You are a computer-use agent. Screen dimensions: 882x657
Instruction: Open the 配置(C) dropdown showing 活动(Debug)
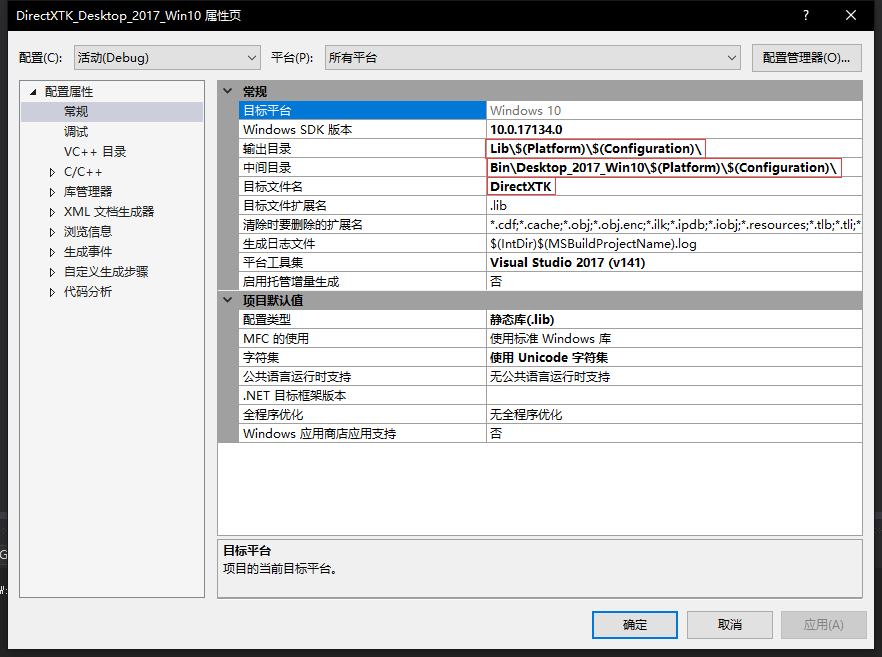point(167,57)
